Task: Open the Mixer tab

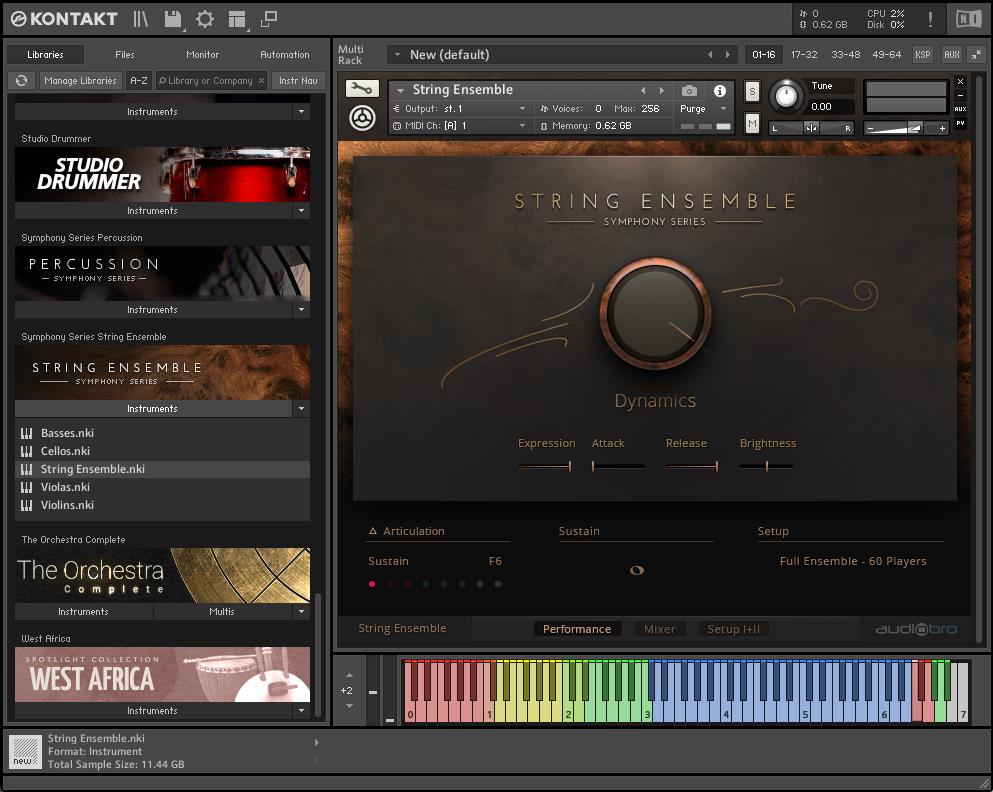Action: pos(659,629)
